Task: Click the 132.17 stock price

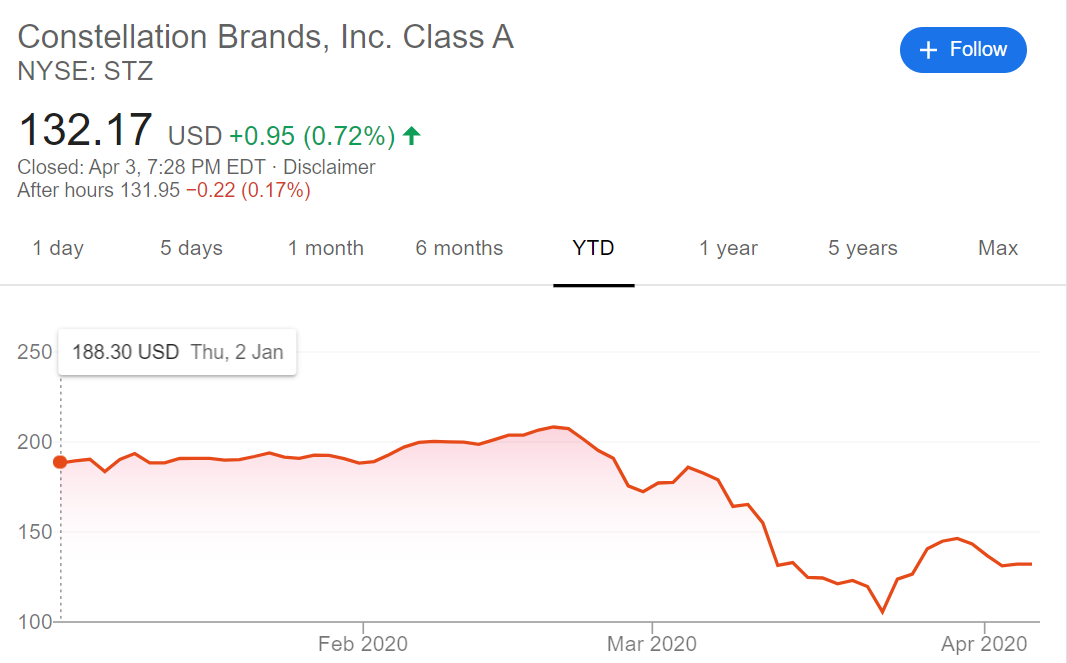Action: 85,130
